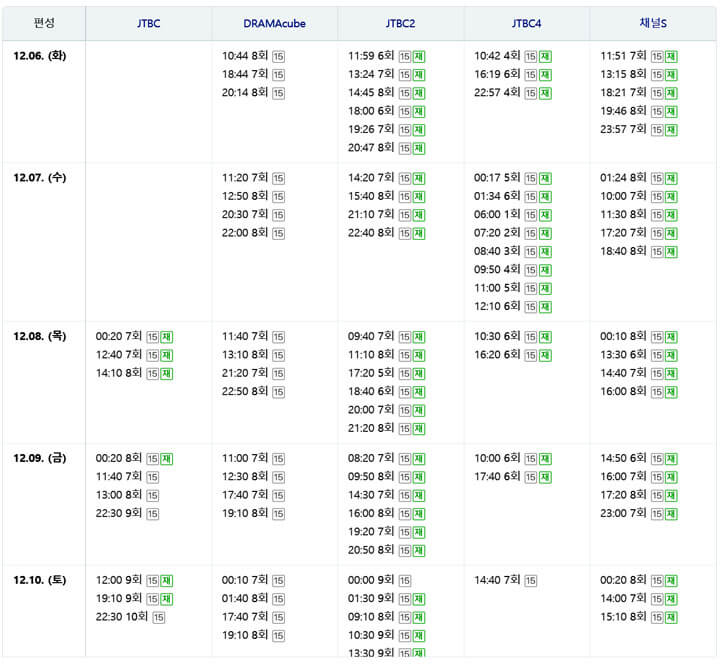The width and height of the screenshot is (720, 665).
Task: Click the 재 rerun badge beside 채널S 15:10 8회
Action: 671,618
